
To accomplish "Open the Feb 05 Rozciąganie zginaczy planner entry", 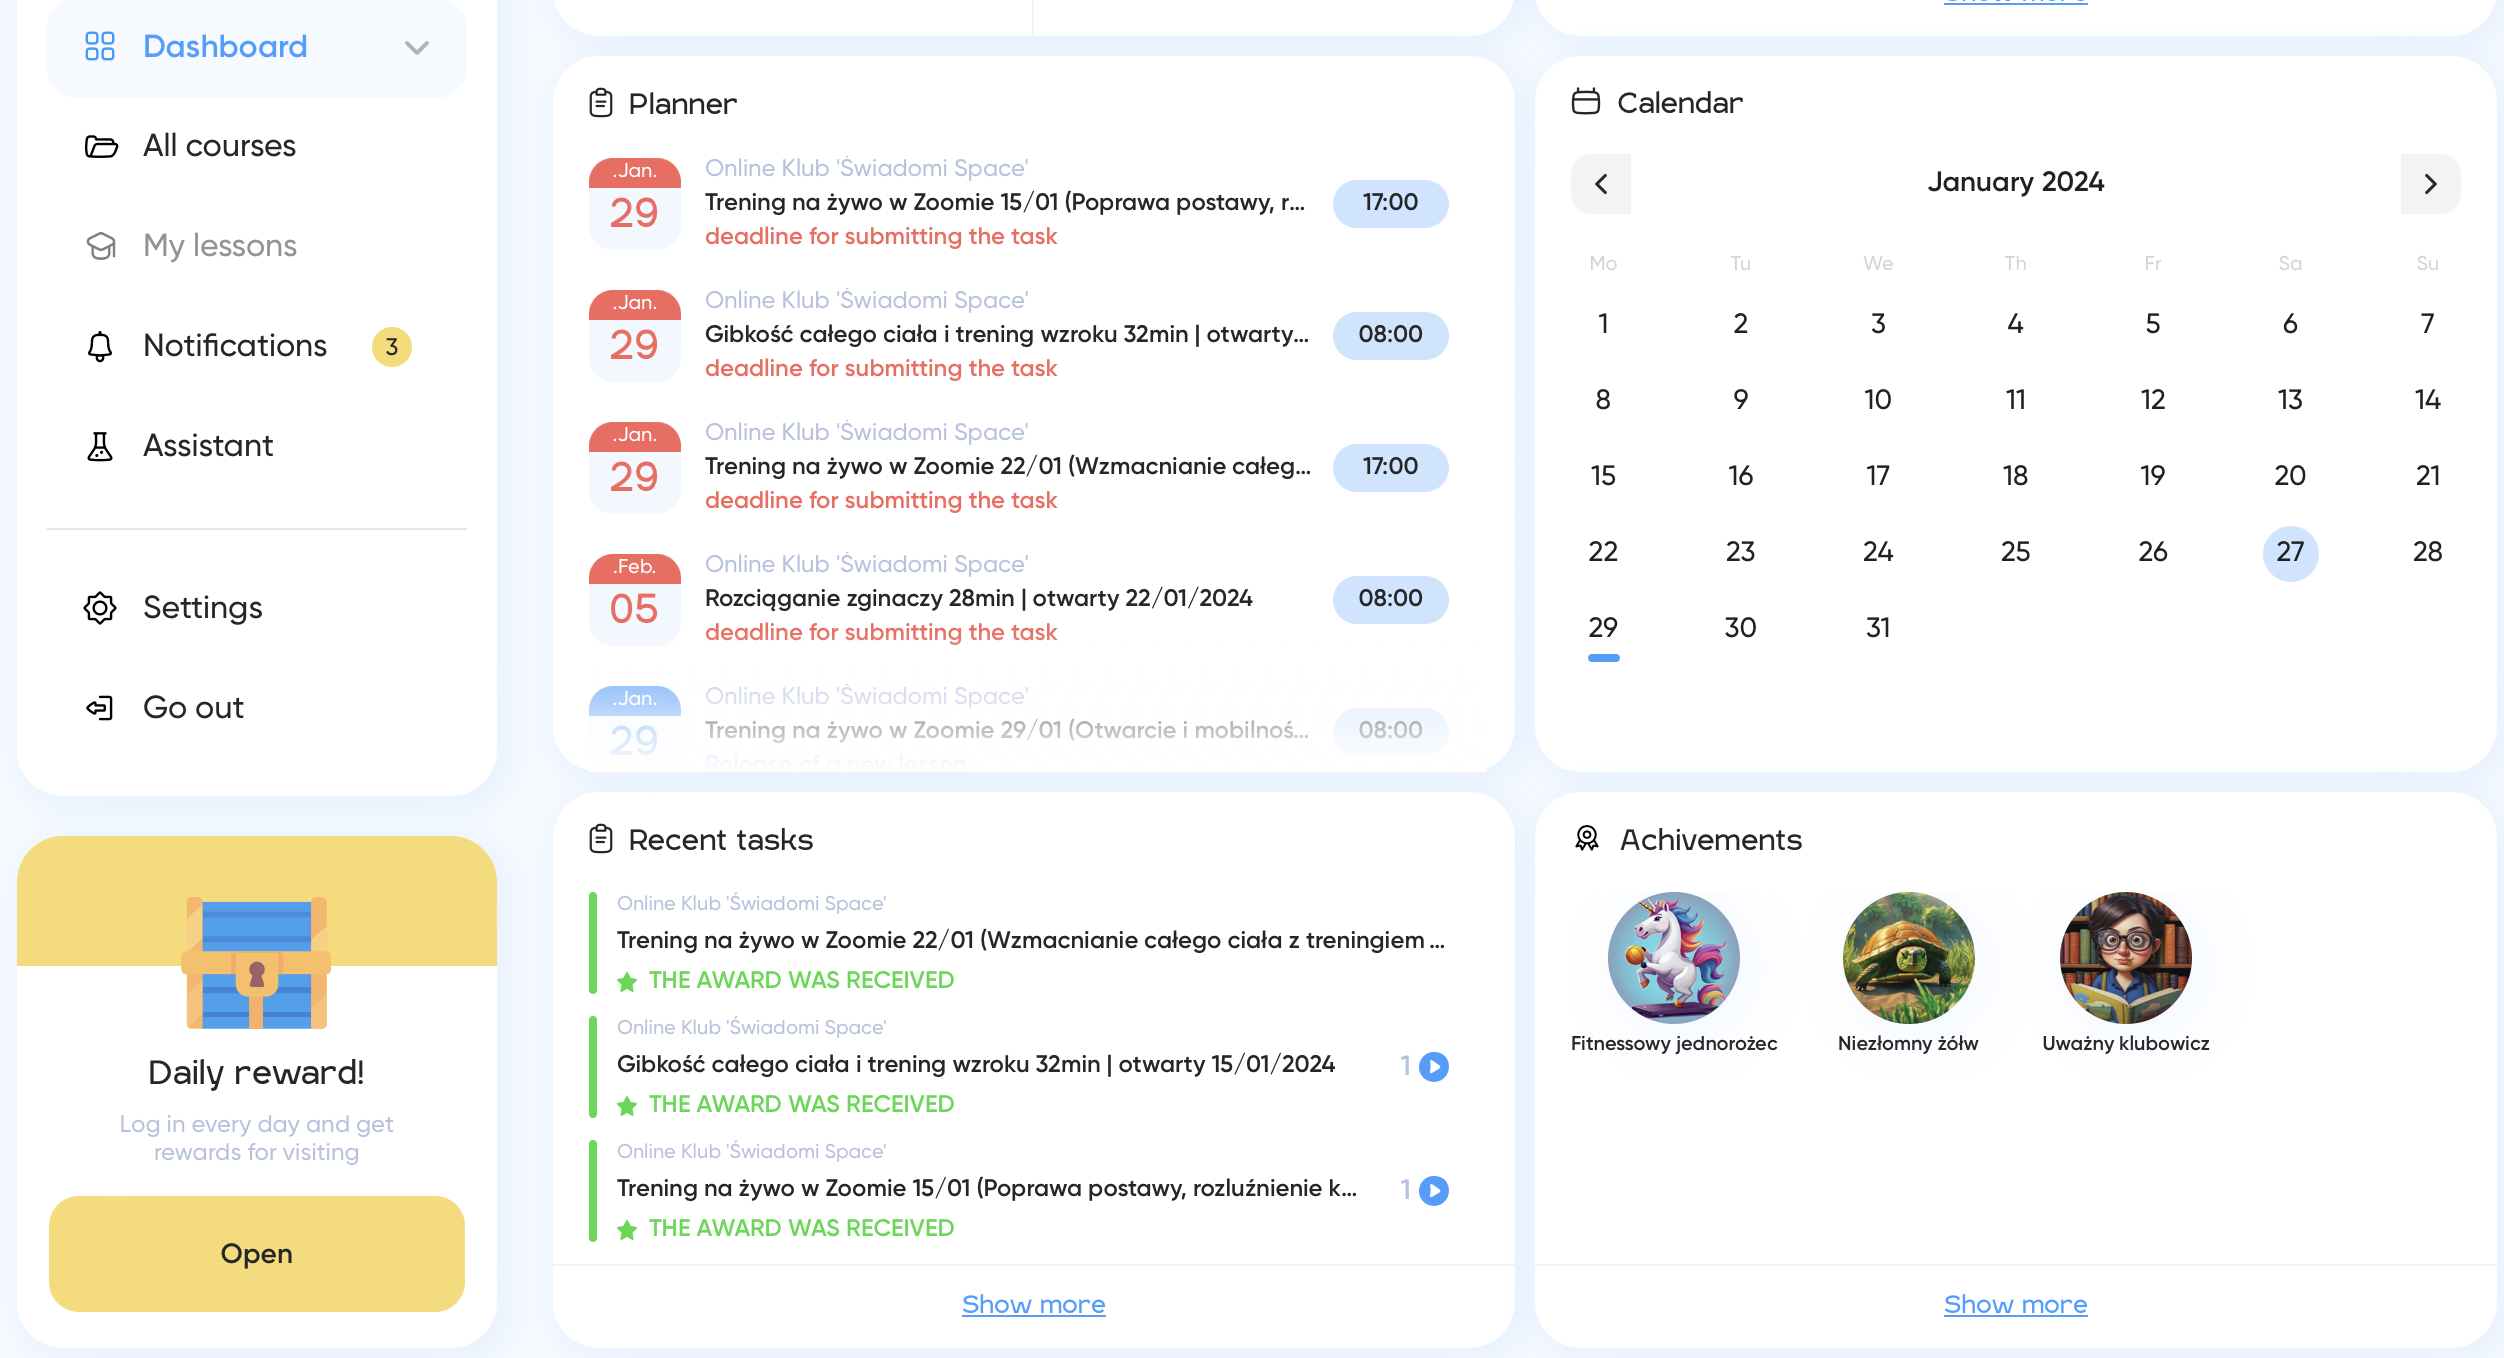I will (x=978, y=598).
